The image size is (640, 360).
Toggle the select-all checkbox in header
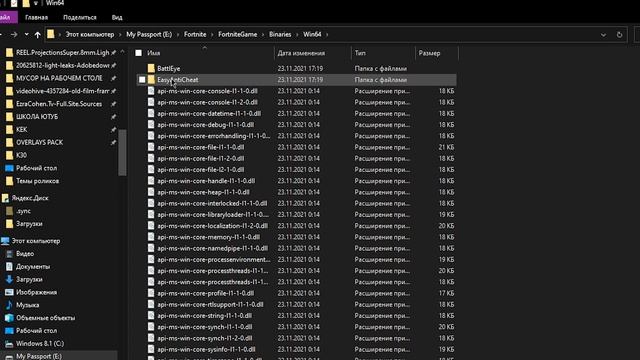pos(139,53)
